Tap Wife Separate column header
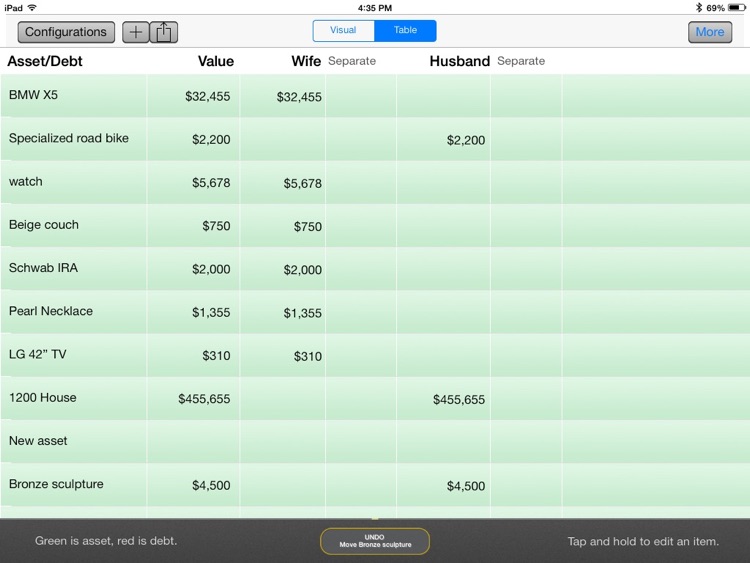Screen dimensions: 750x563 (352, 61)
